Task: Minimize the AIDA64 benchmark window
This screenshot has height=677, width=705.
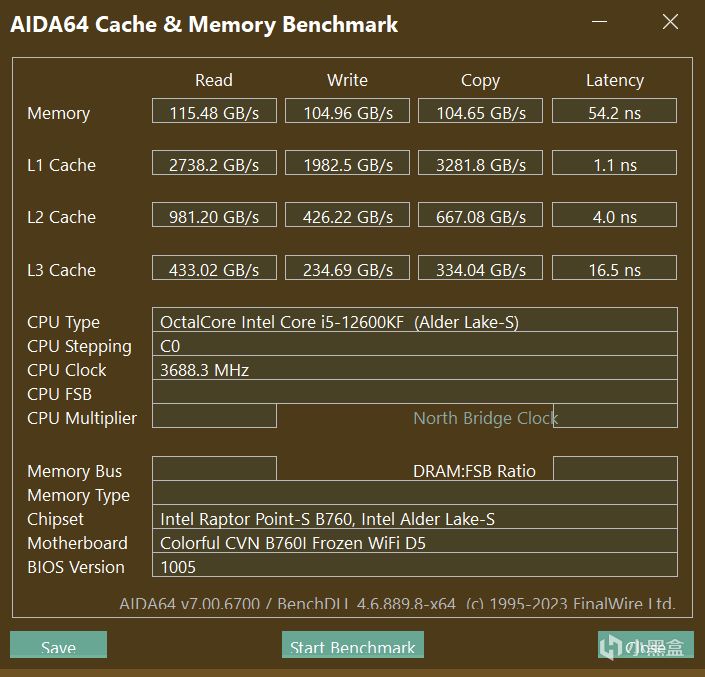Action: pyautogui.click(x=599, y=22)
